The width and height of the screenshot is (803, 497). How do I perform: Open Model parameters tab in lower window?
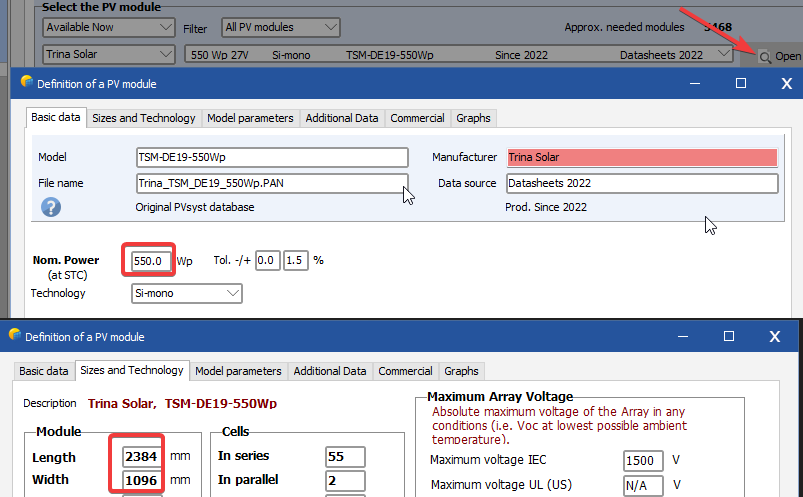[238, 371]
